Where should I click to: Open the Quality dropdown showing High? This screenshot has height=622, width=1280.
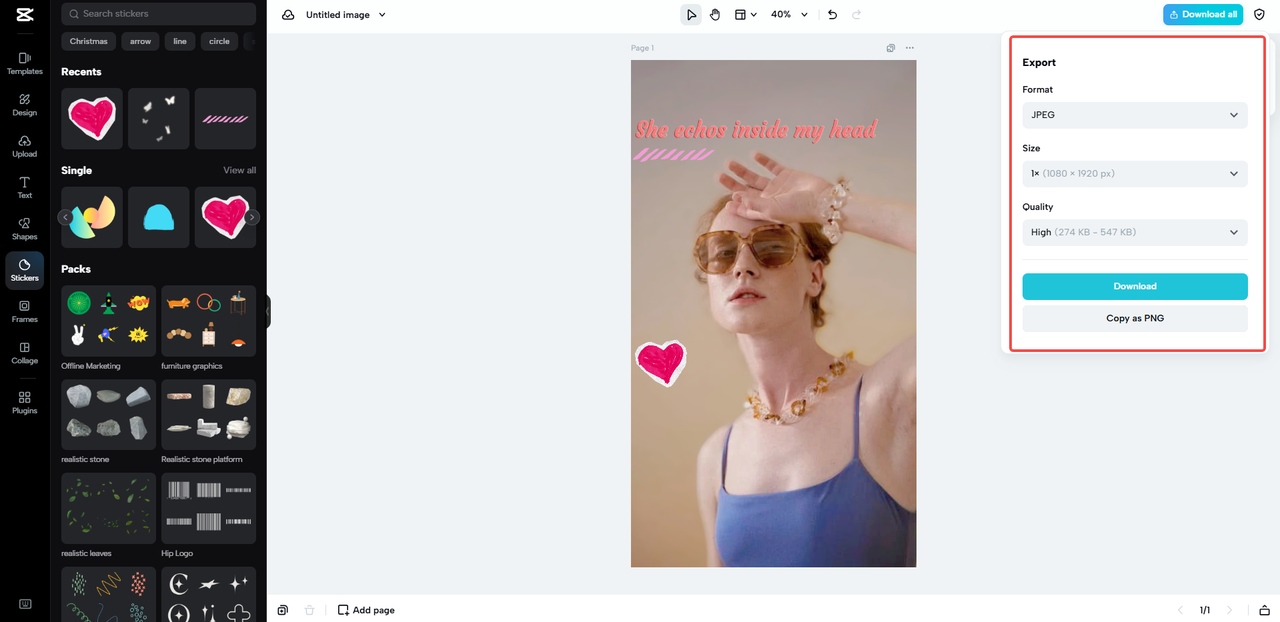point(1135,232)
